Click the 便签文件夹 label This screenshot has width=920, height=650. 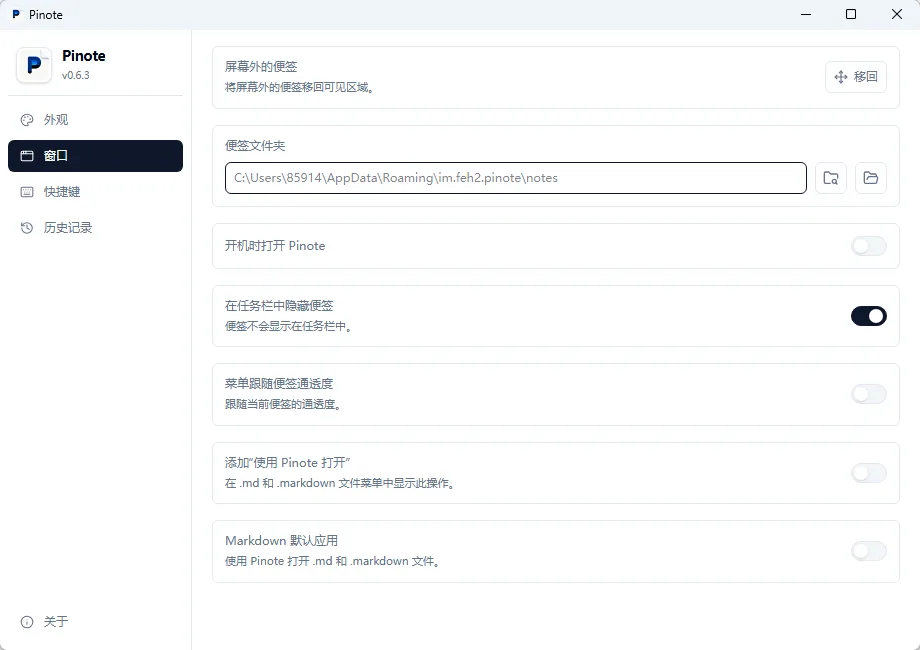(255, 145)
